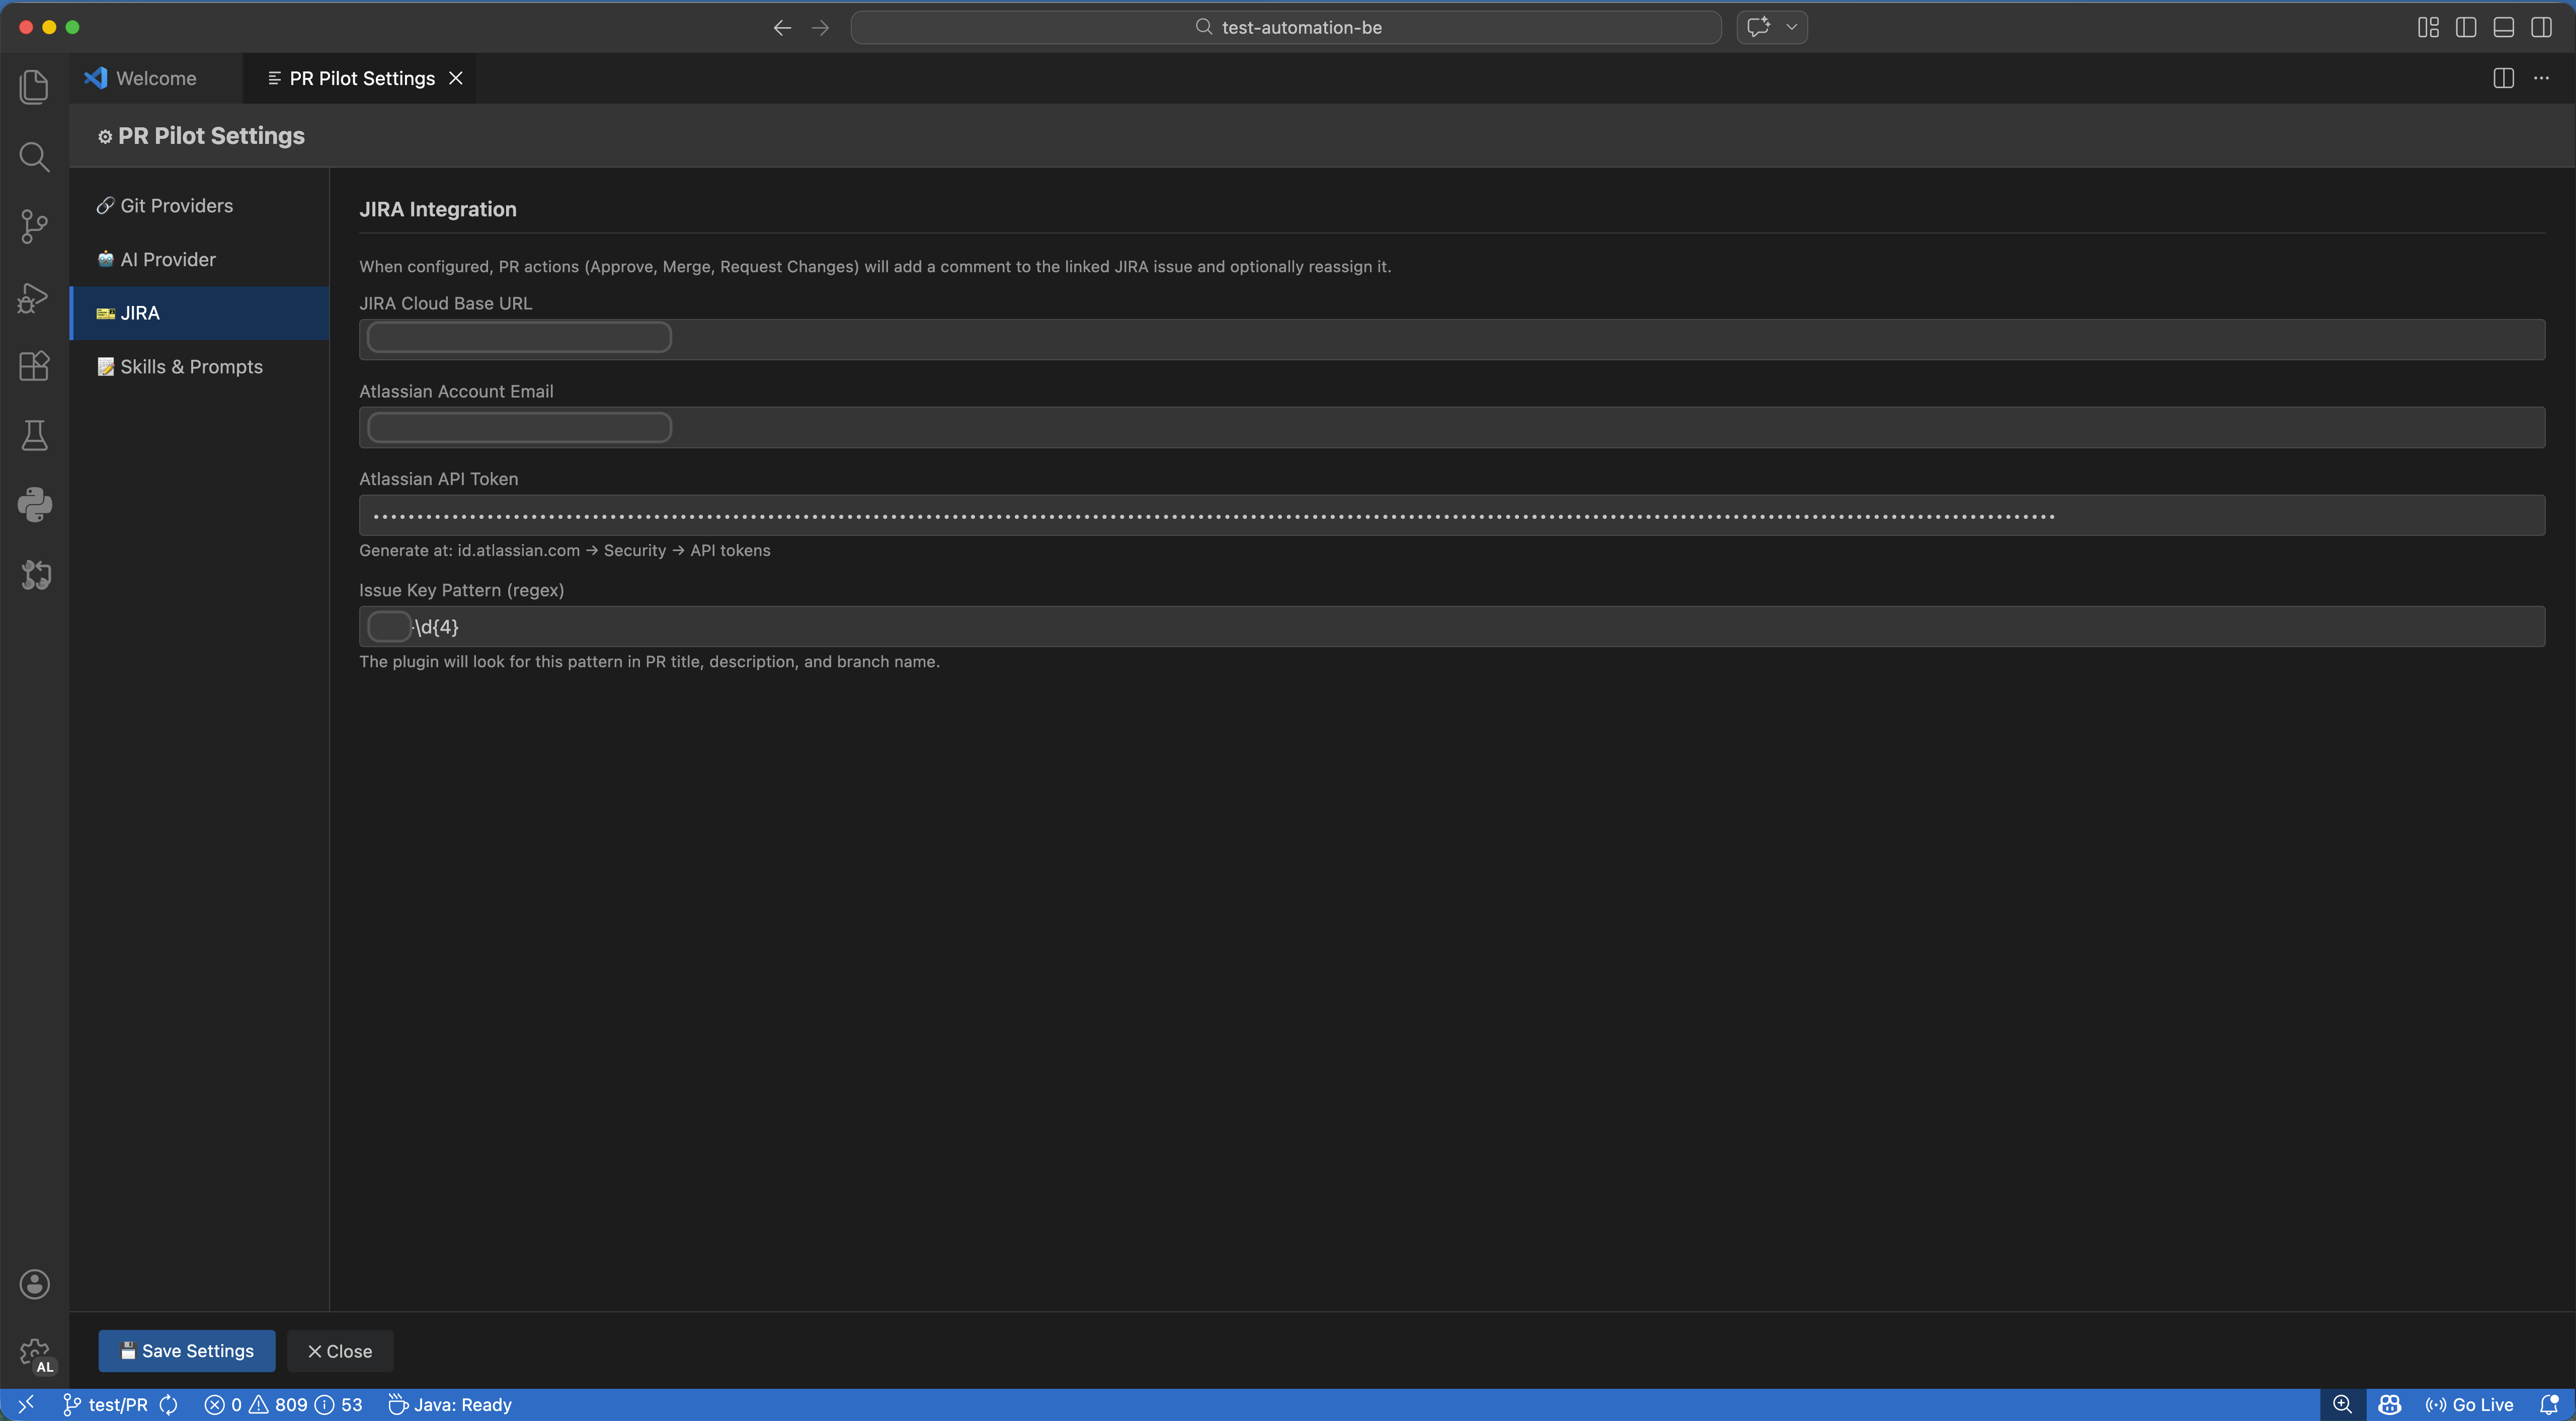The image size is (2576, 1421).
Task: Click the JIRA Cloud Base URL field
Action: [x=1450, y=339]
